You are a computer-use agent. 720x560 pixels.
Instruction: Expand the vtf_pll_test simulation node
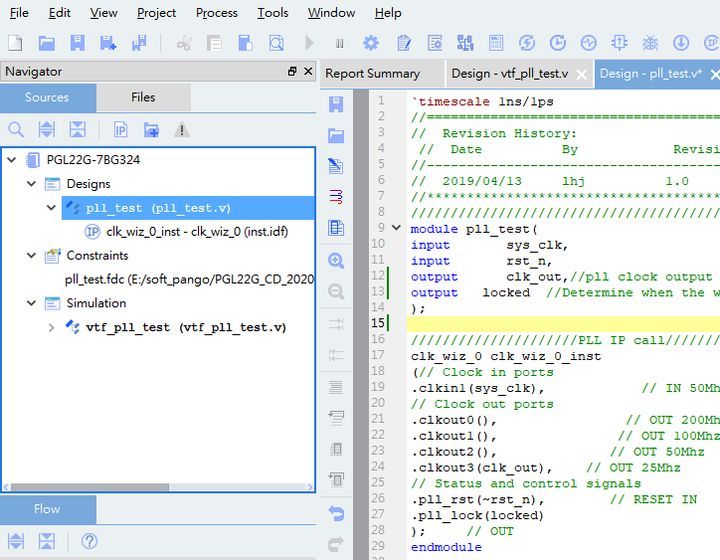[x=52, y=327]
